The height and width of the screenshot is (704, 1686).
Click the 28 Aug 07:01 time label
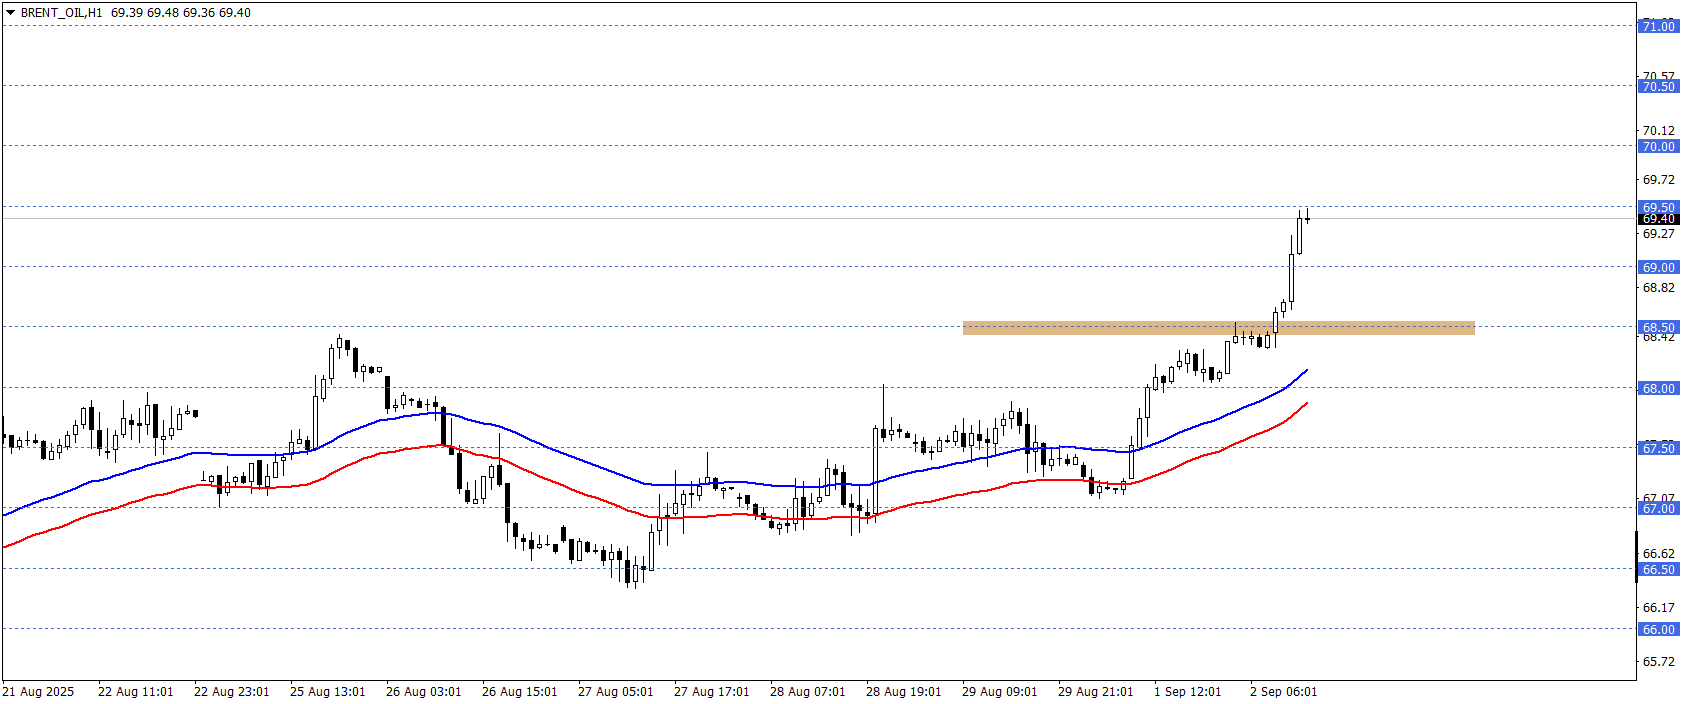(807, 692)
